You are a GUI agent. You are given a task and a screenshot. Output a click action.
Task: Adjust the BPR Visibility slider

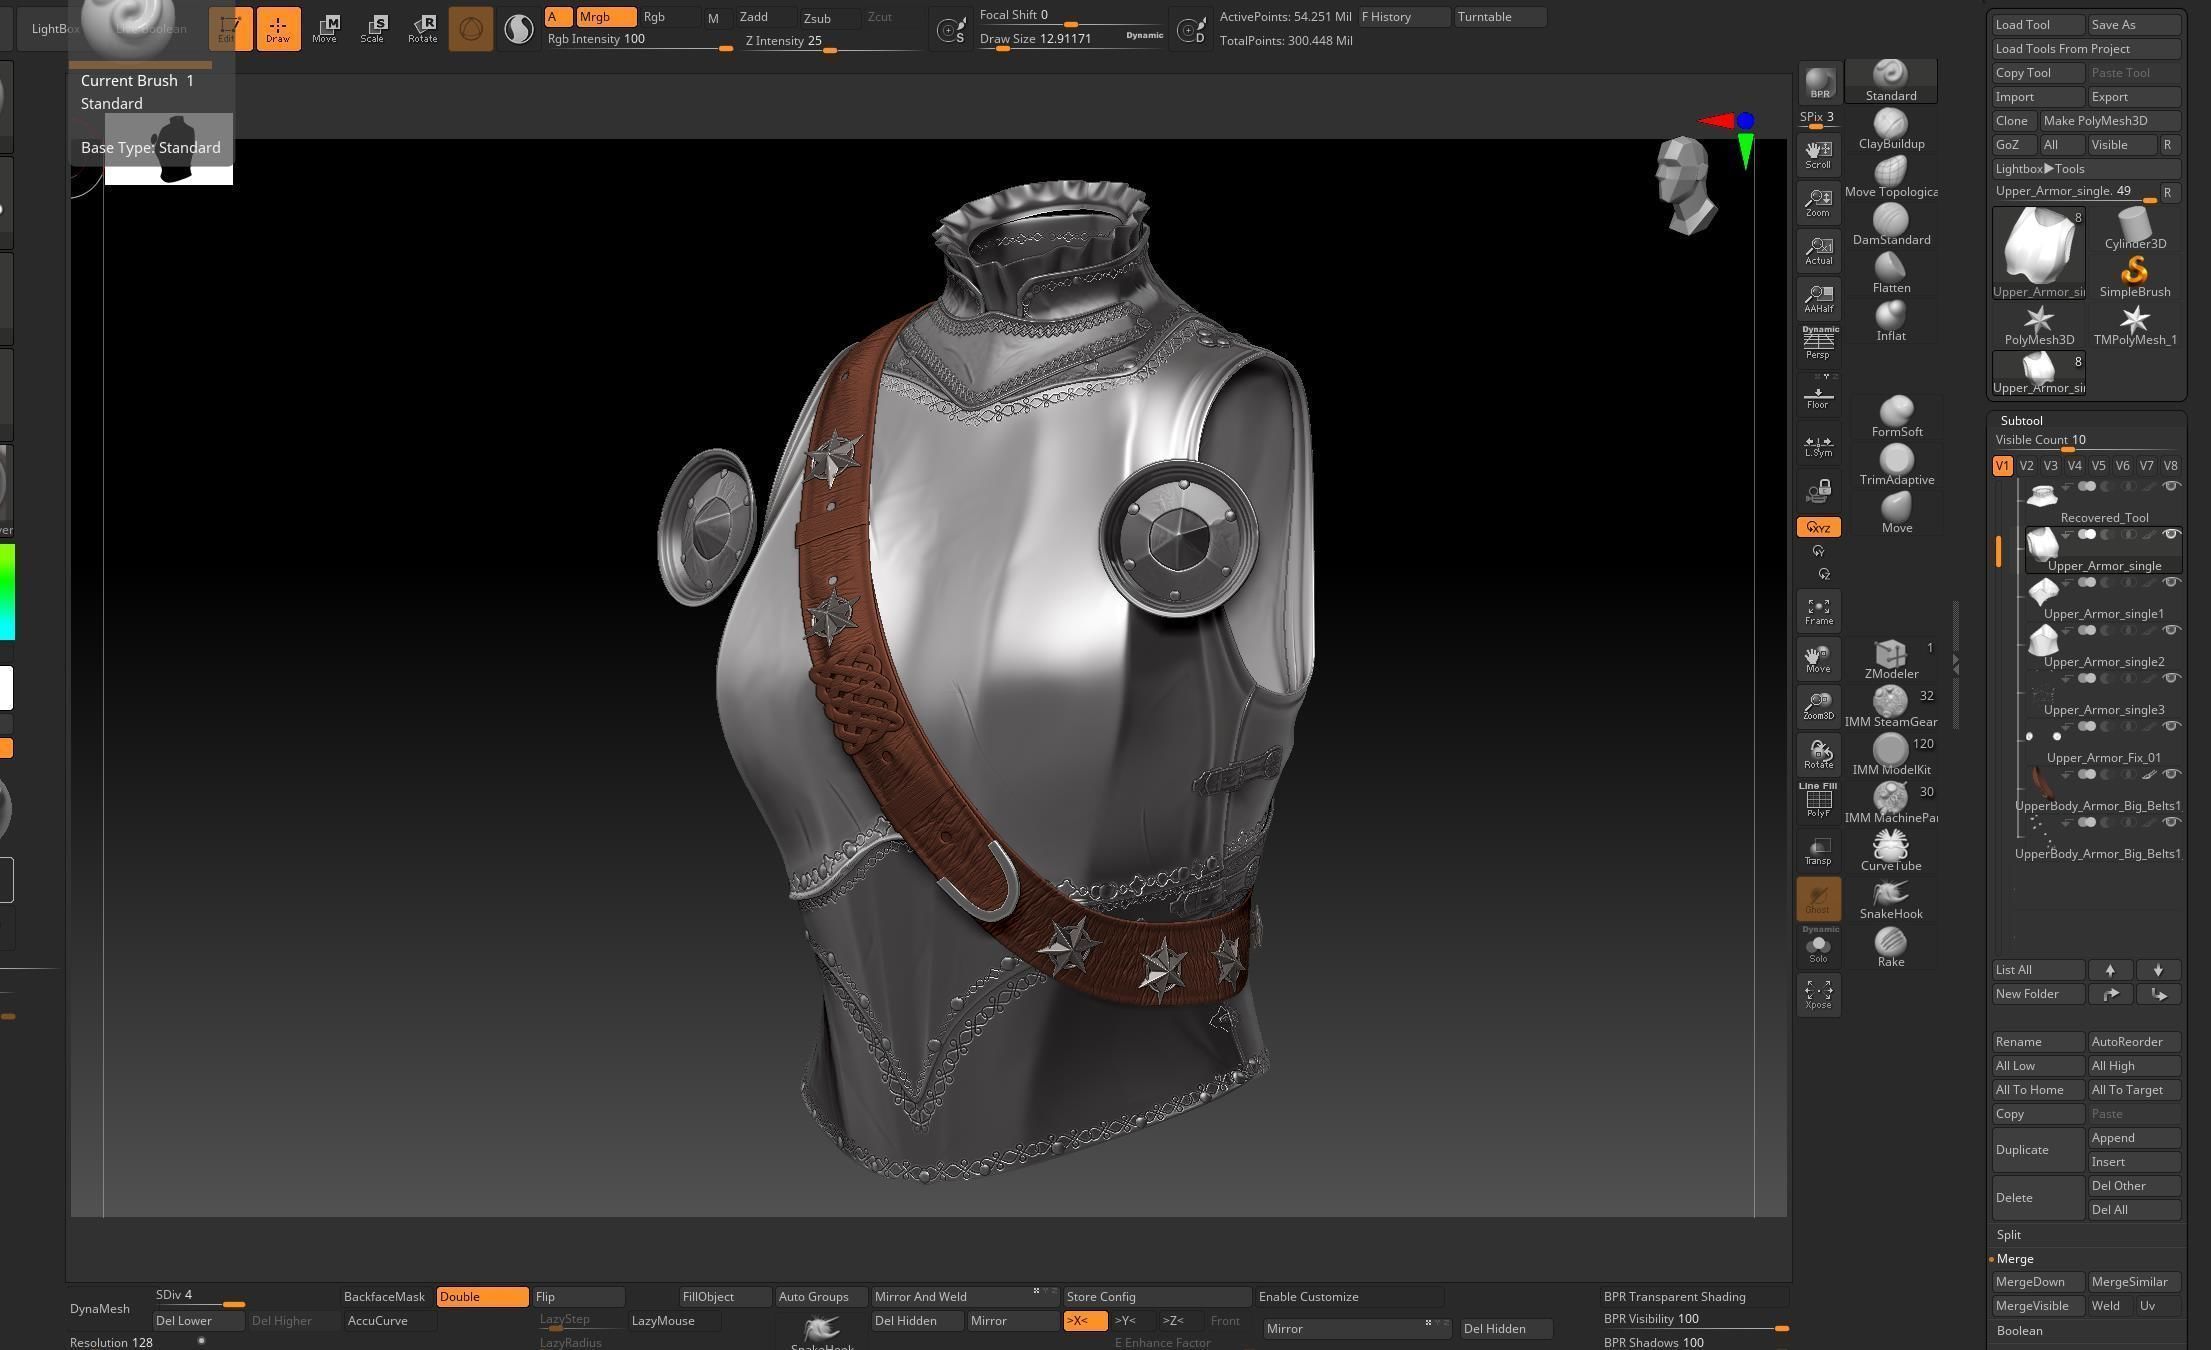tap(1695, 1321)
